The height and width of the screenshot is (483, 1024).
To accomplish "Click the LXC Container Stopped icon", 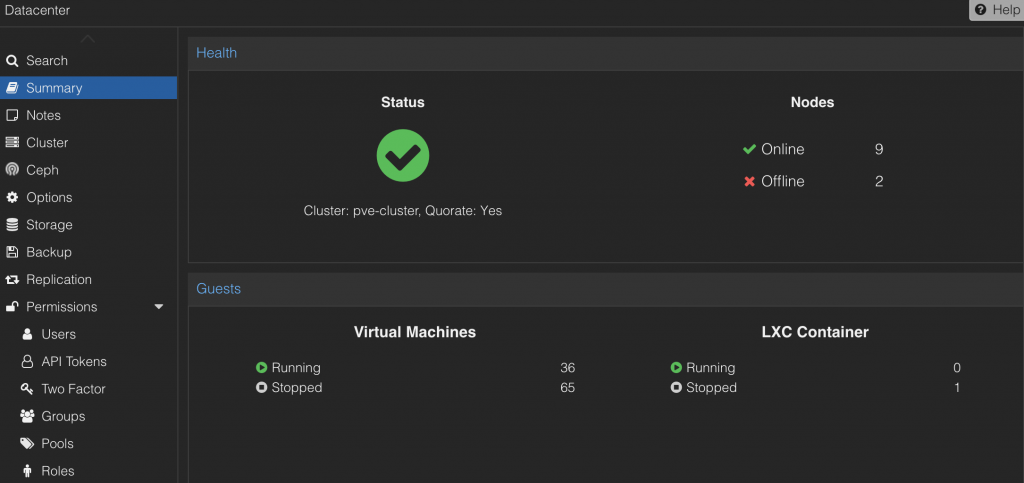I will pyautogui.click(x=677, y=388).
